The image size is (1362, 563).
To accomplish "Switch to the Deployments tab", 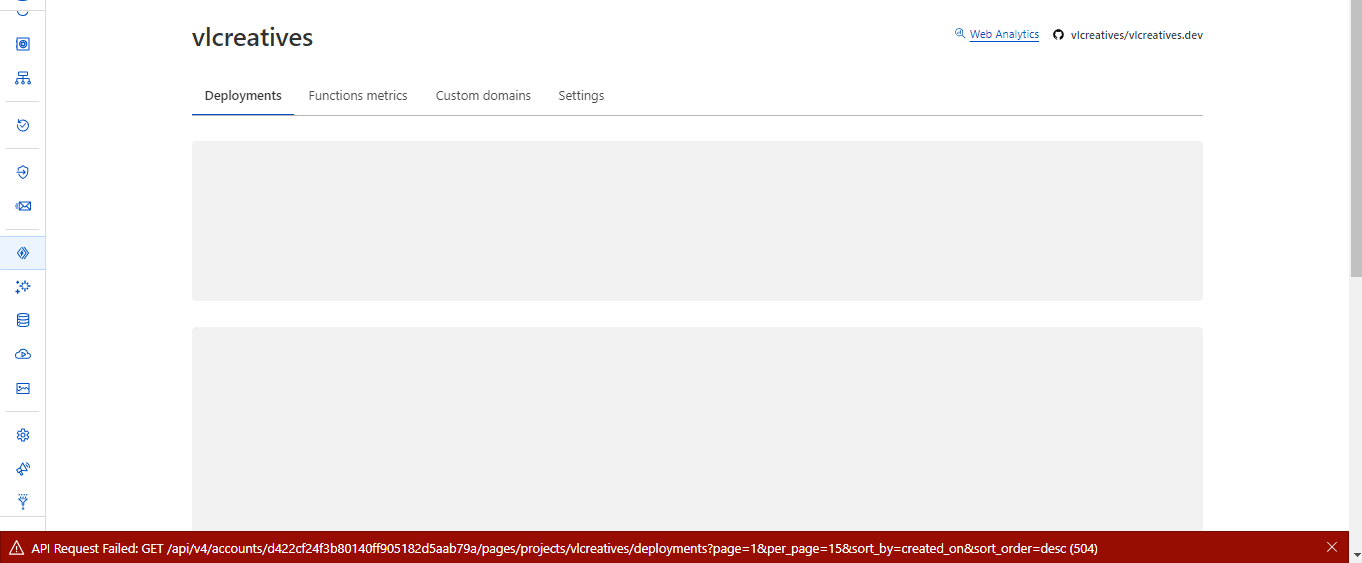I will point(243,96).
